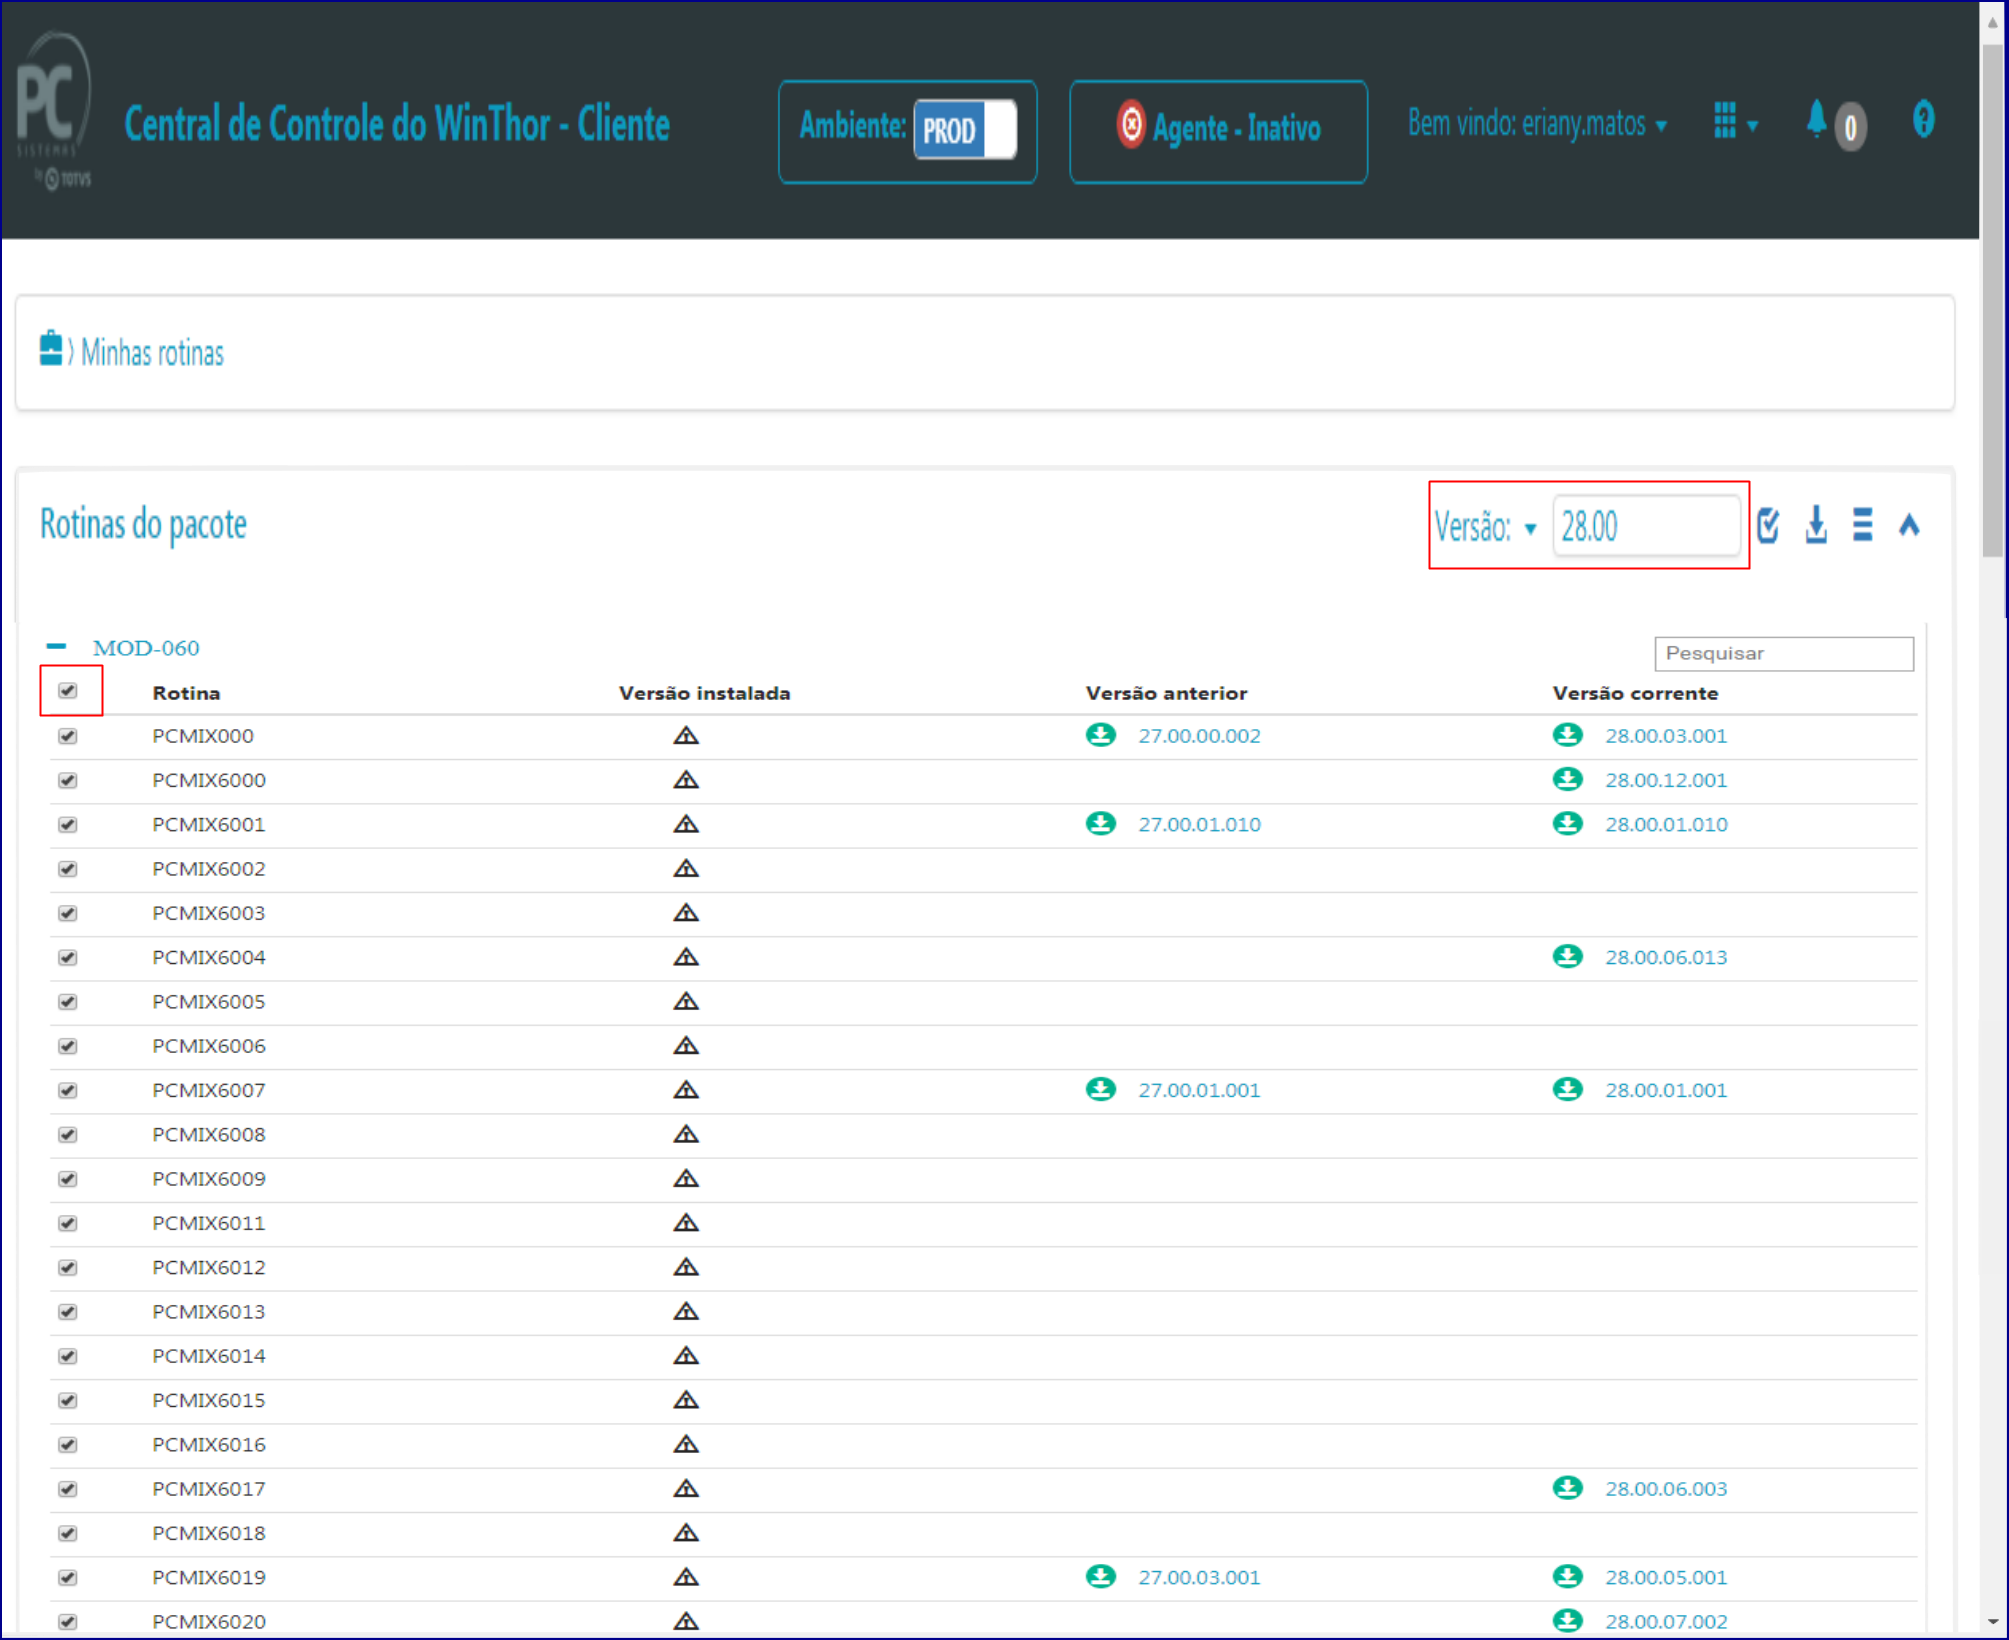Open the list menu icon in Rotinas do pacote

coord(1862,524)
